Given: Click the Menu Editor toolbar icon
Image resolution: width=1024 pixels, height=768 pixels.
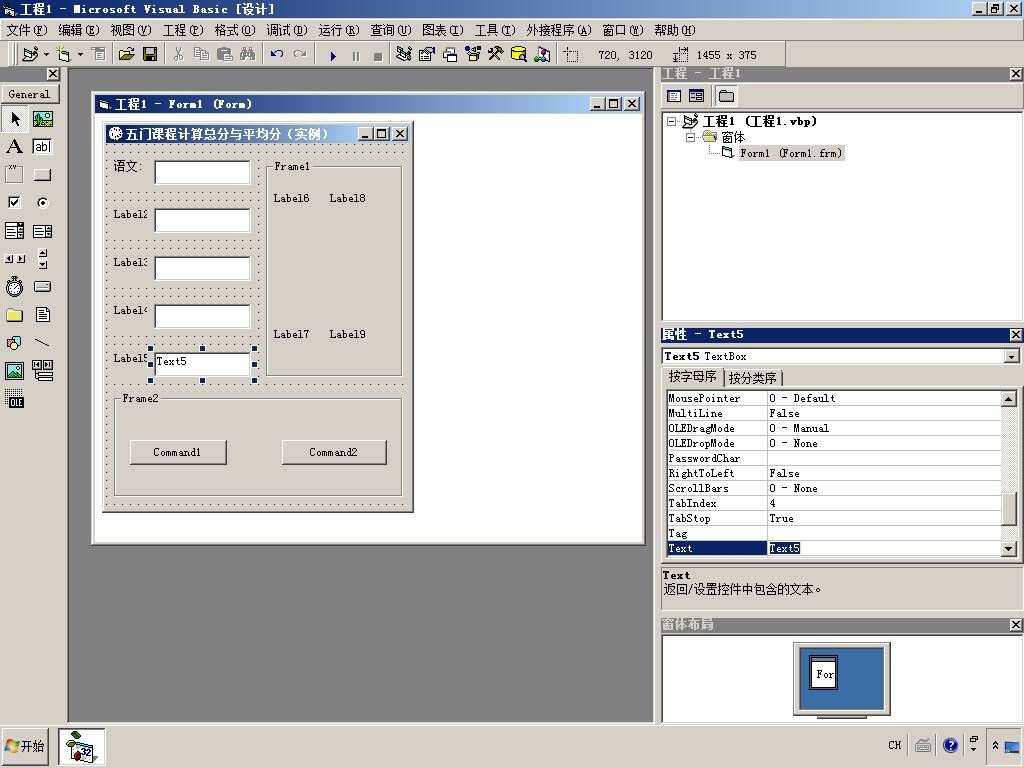Looking at the screenshot, I should click(x=99, y=54).
